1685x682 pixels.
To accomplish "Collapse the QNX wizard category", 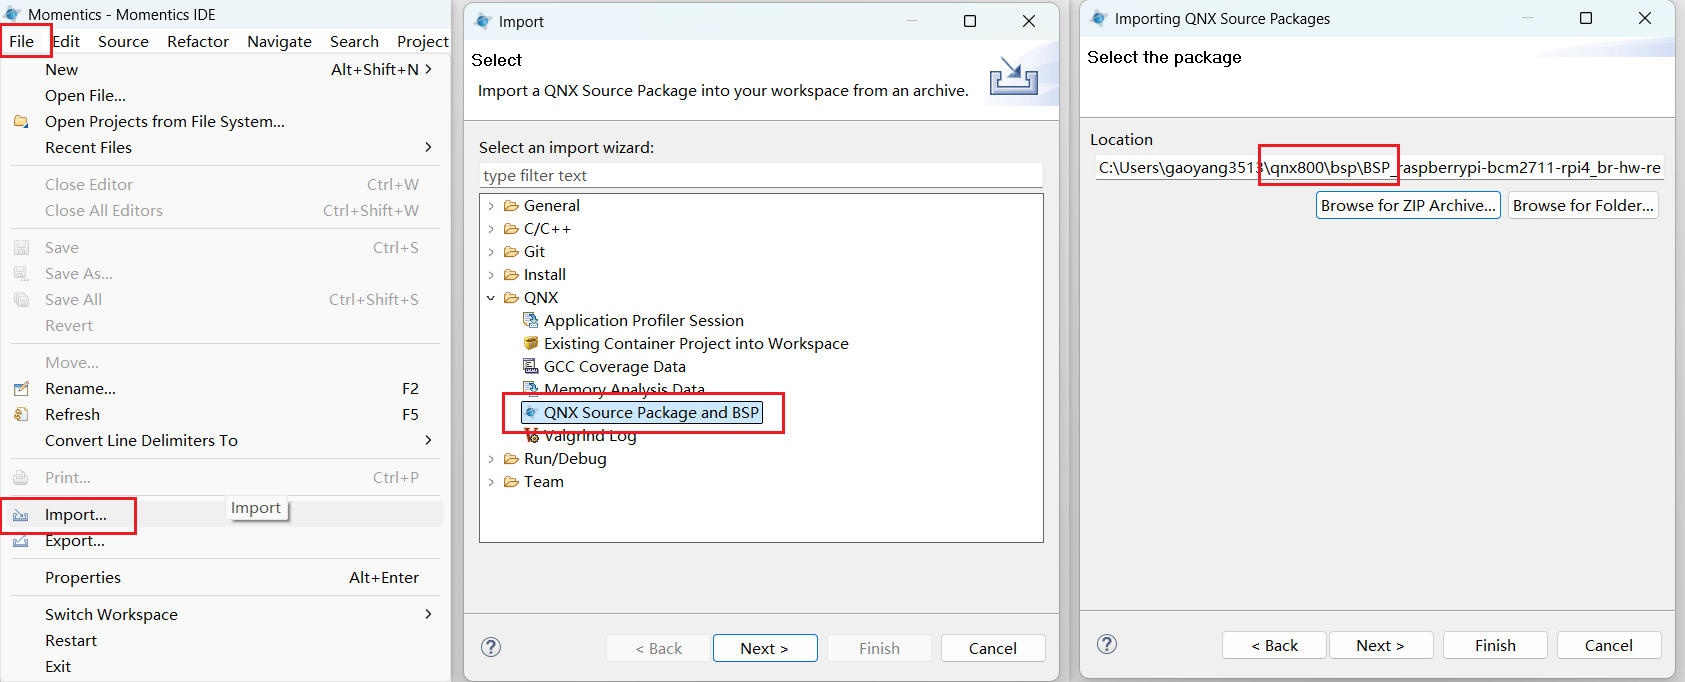I will [x=491, y=298].
